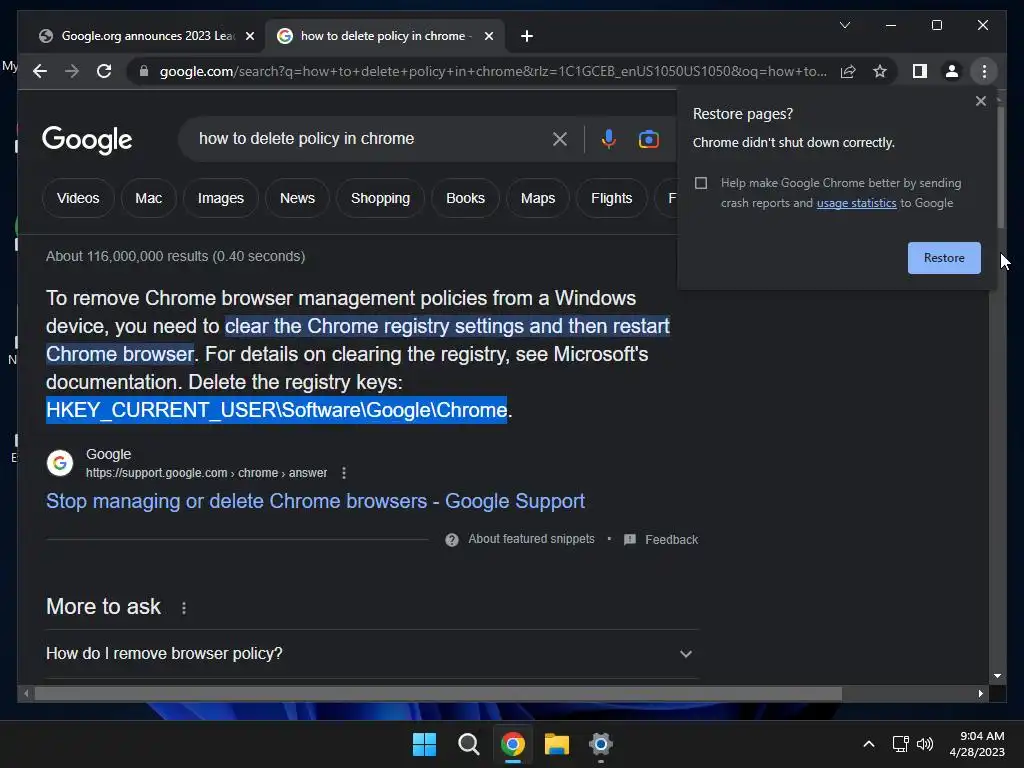Open the Windows Start menu
Screen dimensions: 1024x768
click(424, 744)
